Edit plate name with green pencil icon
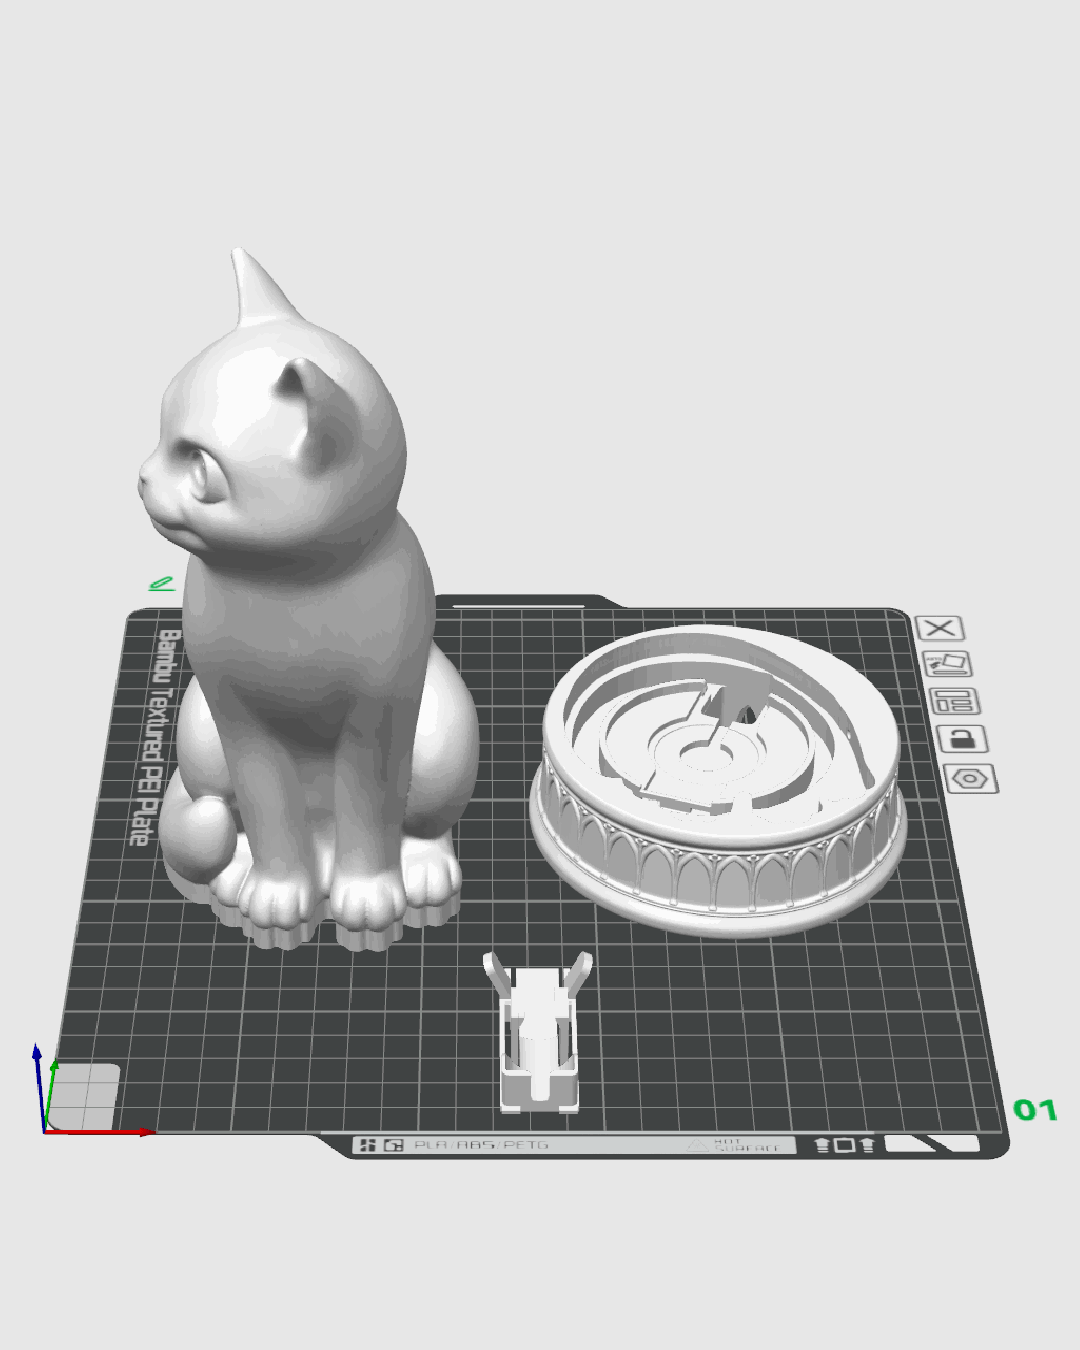 [161, 583]
